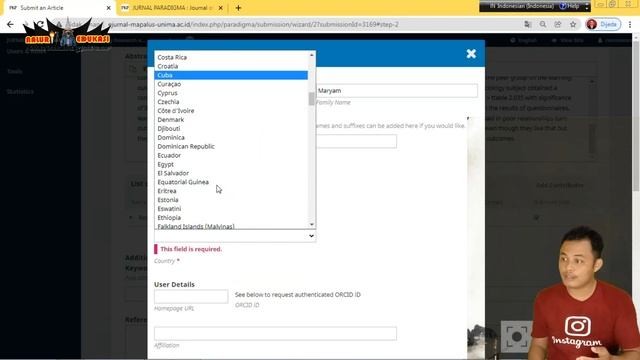The height and width of the screenshot is (360, 640).
Task: Switch to JURNAL PARADIGMA tab
Action: (172, 8)
